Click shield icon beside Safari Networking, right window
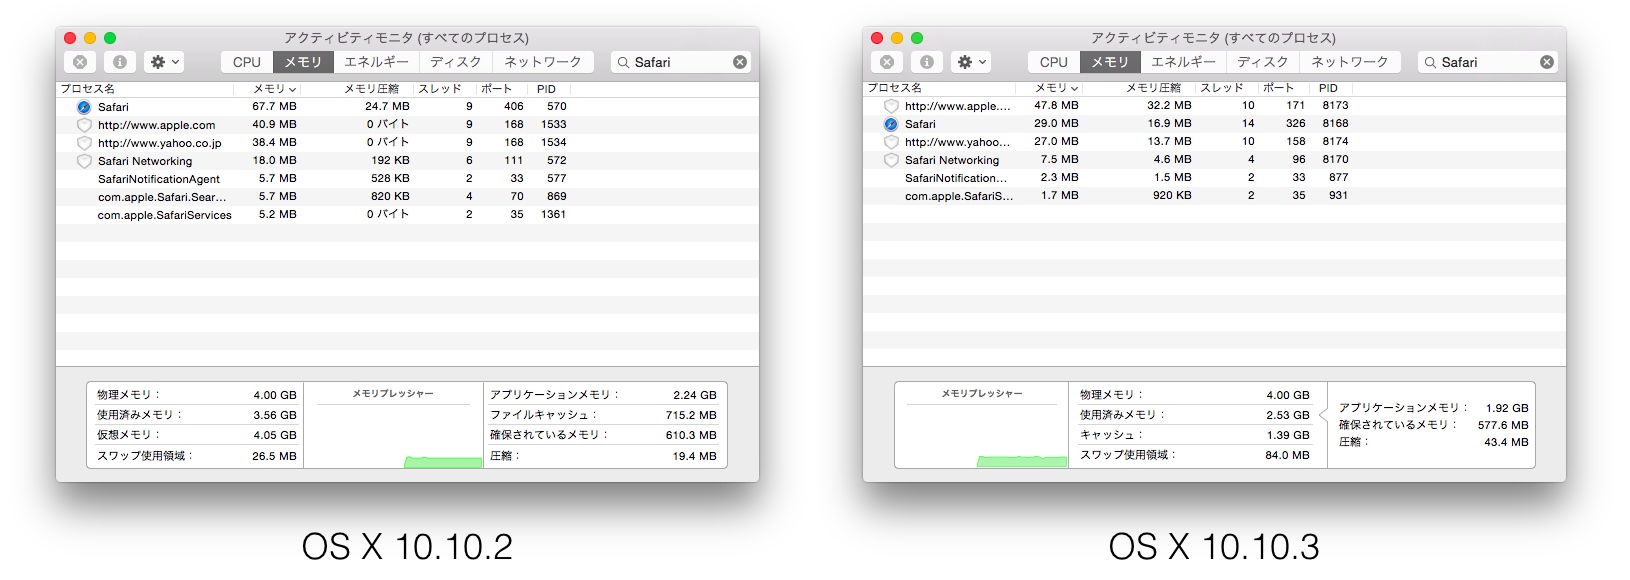This screenshot has height=580, width=1630. (x=891, y=160)
